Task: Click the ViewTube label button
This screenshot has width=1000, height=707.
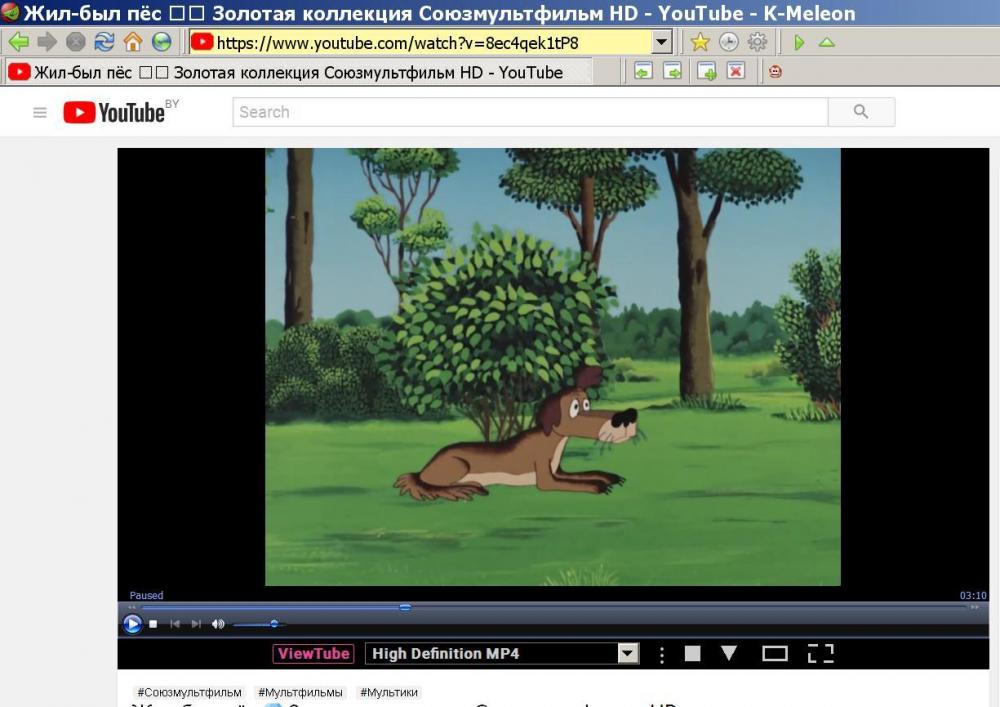Action: pyautogui.click(x=313, y=654)
